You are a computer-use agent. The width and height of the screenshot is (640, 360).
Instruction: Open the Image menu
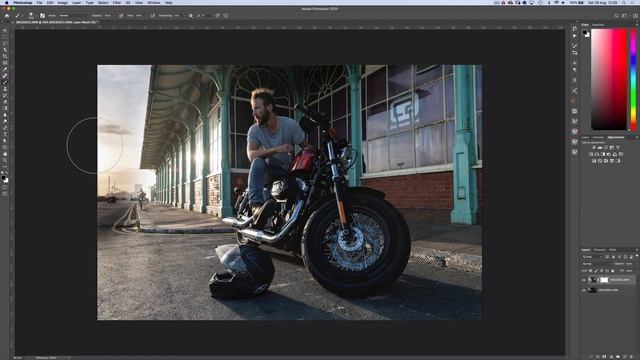point(62,2)
